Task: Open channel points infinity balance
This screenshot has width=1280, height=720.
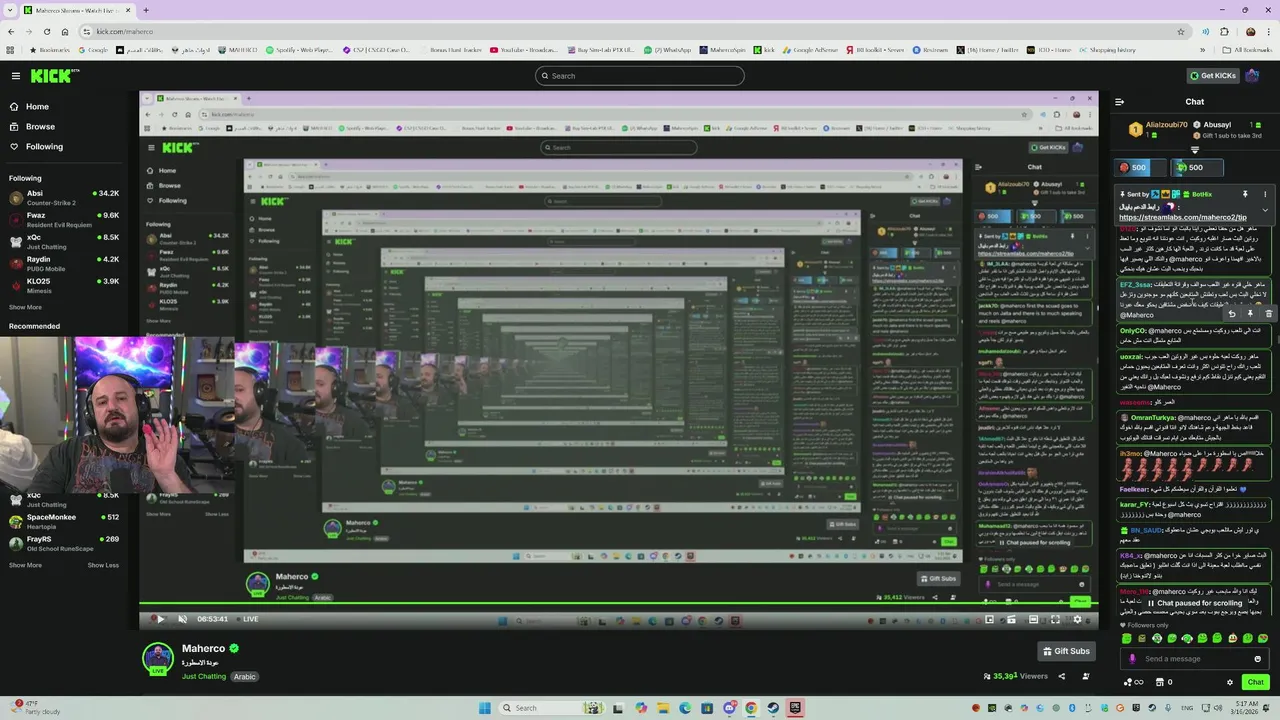Action: 1133,682
